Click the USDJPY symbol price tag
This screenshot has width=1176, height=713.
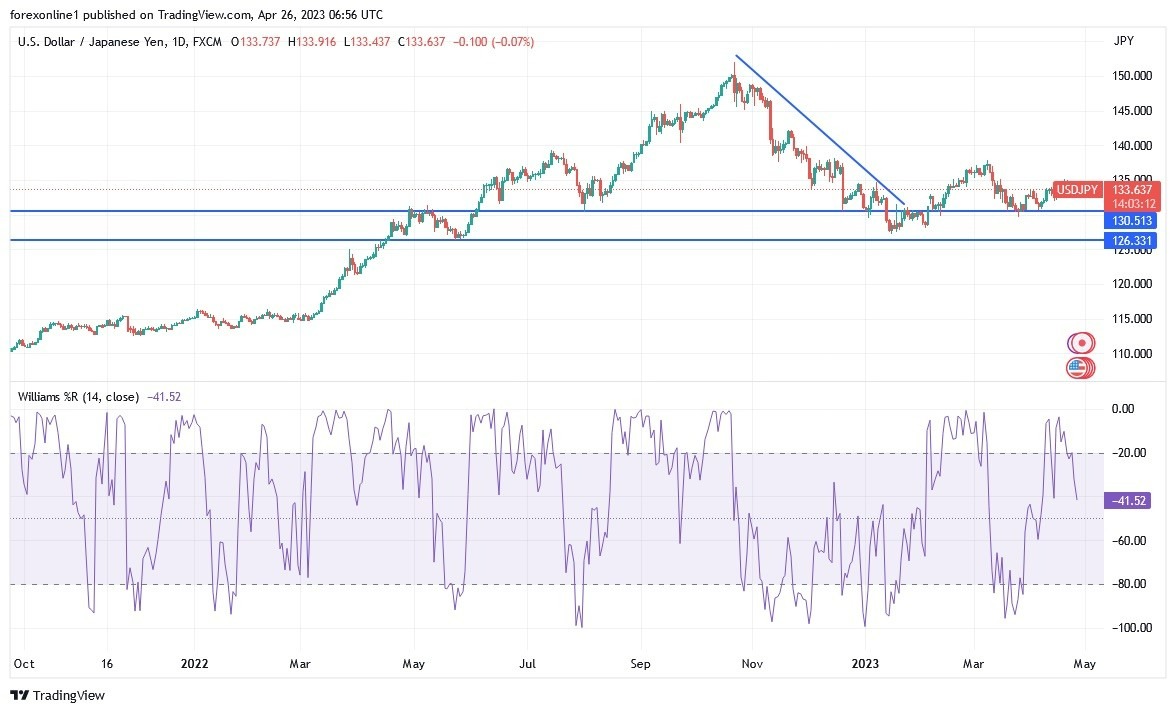tap(1077, 190)
